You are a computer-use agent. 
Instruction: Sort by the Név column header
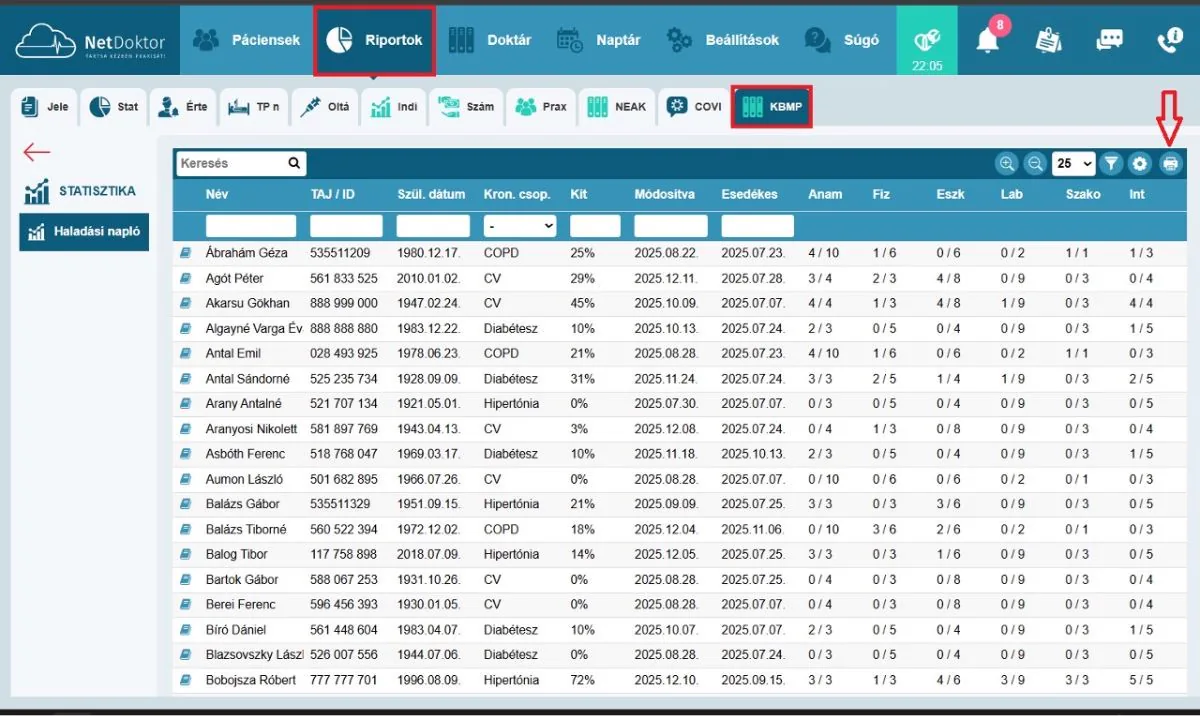[217, 194]
